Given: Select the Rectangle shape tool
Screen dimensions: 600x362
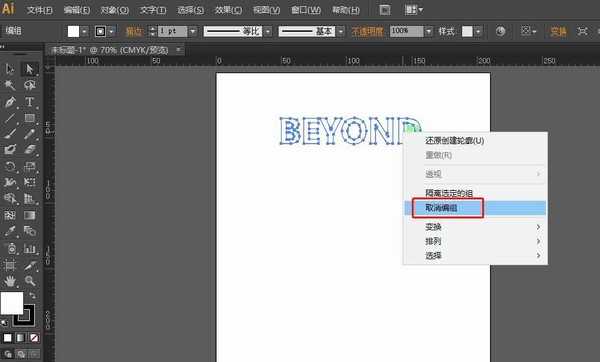Looking at the screenshot, I should pos(29,118).
